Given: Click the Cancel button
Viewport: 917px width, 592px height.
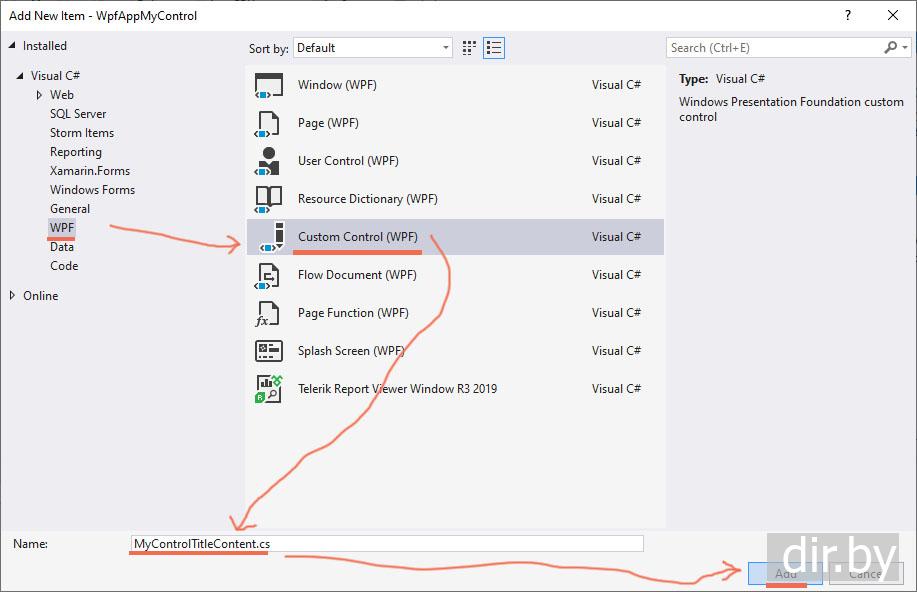Looking at the screenshot, I should tap(866, 574).
